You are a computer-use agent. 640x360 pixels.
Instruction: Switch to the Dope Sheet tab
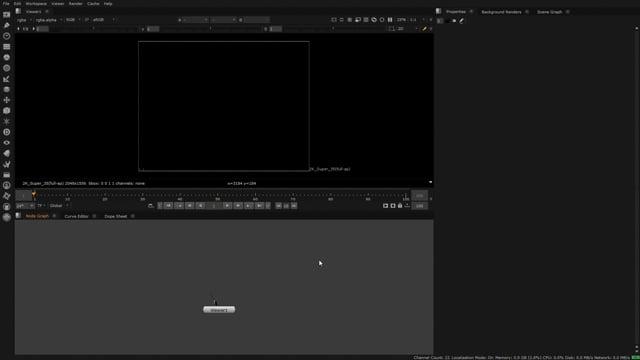pyautogui.click(x=116, y=216)
